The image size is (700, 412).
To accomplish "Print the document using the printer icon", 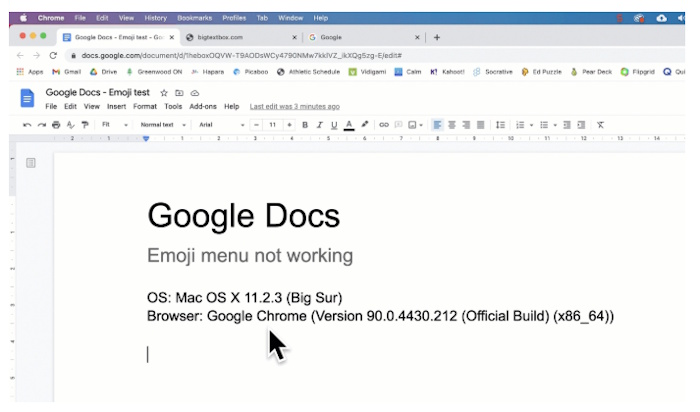I will click(56, 125).
